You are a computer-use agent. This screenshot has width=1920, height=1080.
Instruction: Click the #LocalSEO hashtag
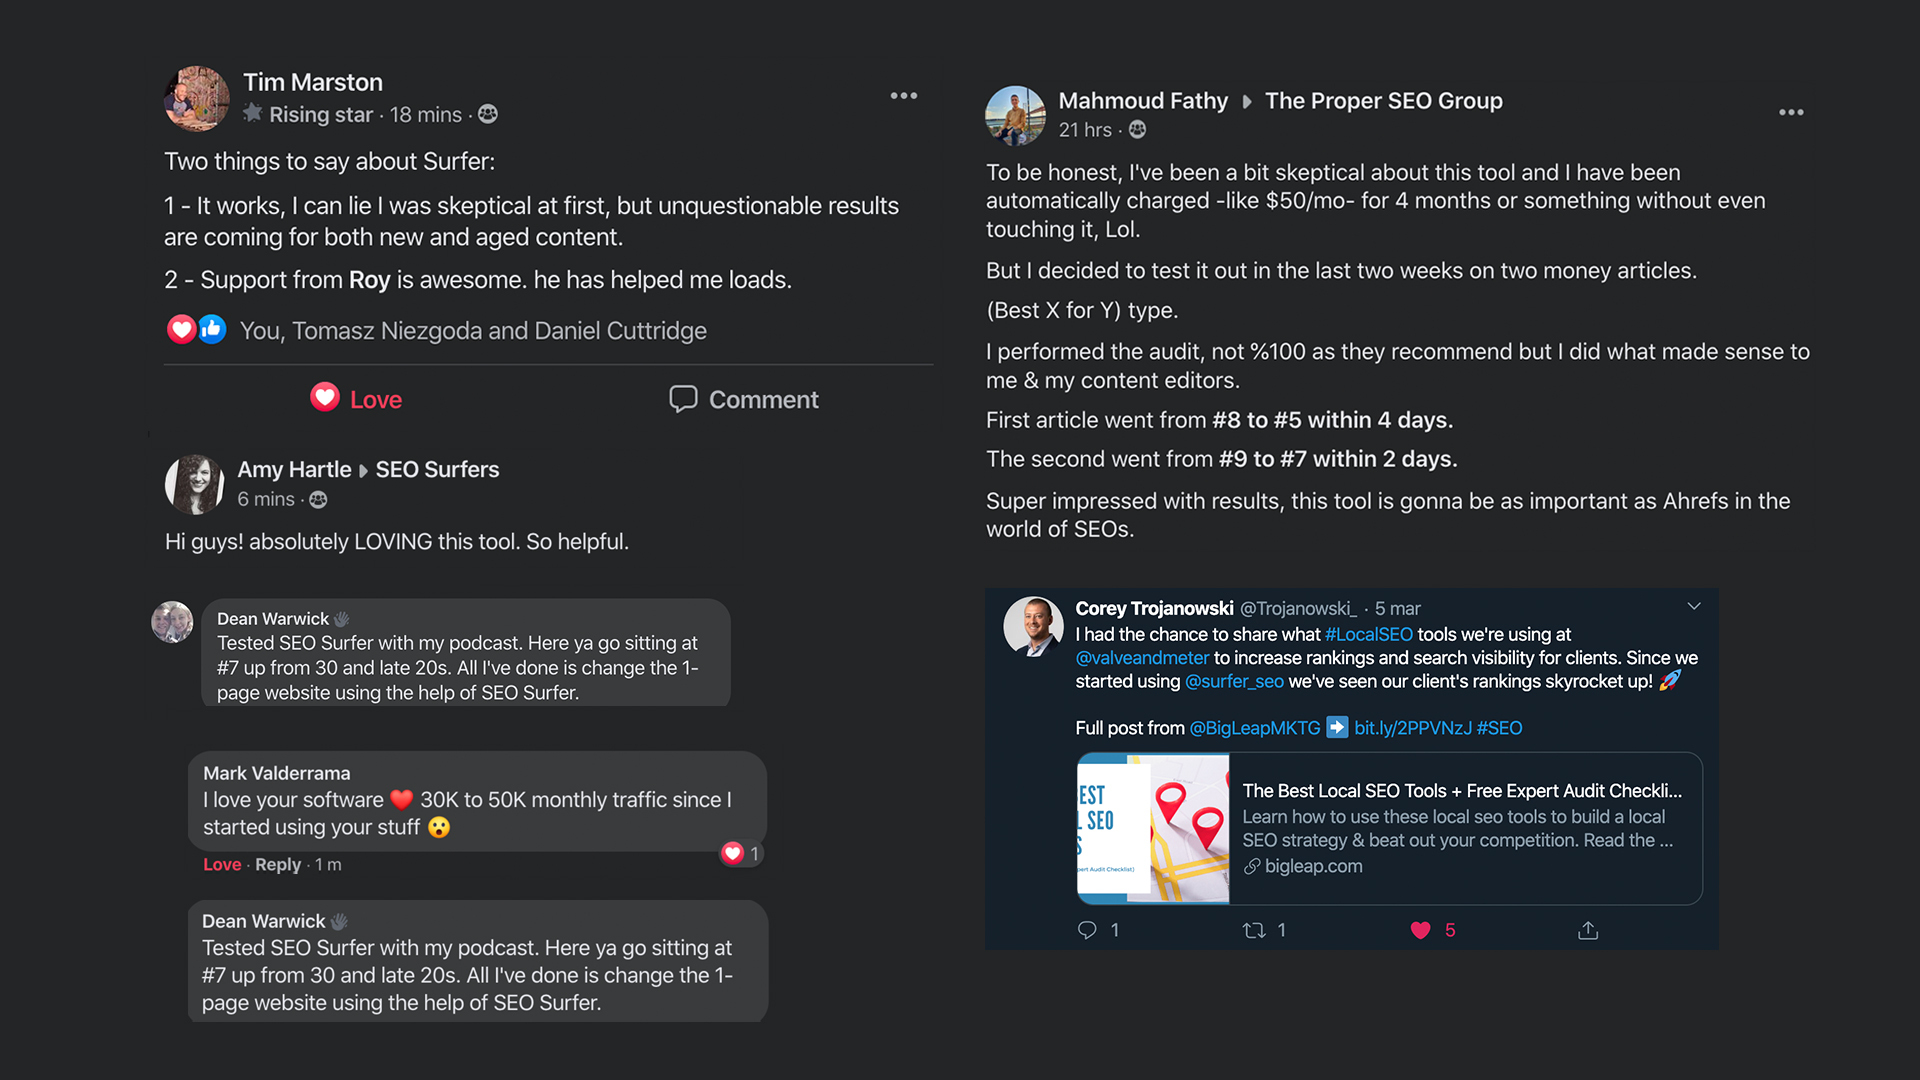(1368, 634)
